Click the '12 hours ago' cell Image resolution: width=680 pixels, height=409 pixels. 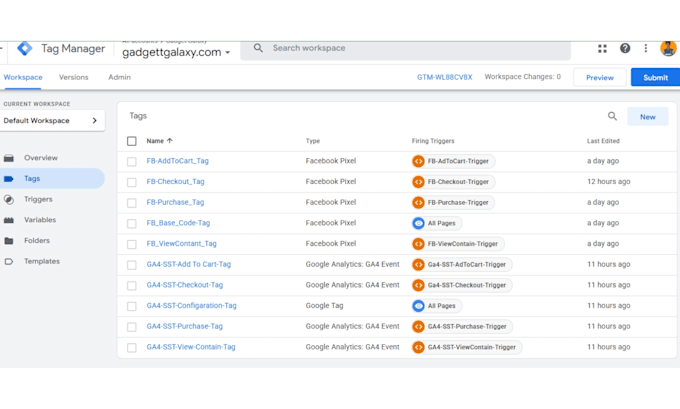[x=608, y=182]
